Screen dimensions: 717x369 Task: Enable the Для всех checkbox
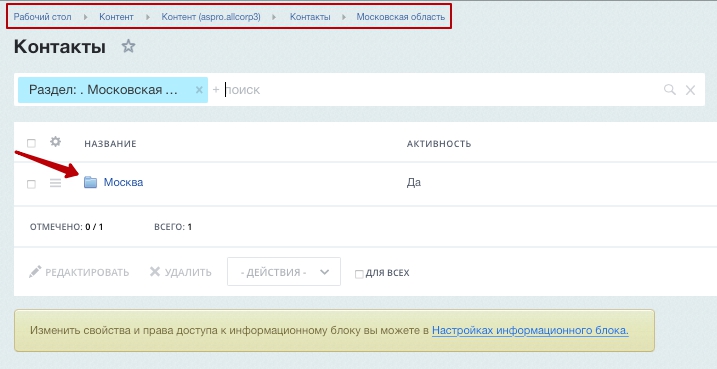[359, 274]
